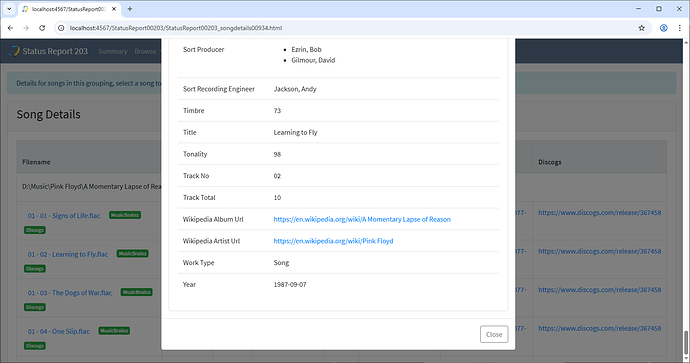Open the Summary menu item
The width and height of the screenshot is (690, 363).
(x=113, y=51)
